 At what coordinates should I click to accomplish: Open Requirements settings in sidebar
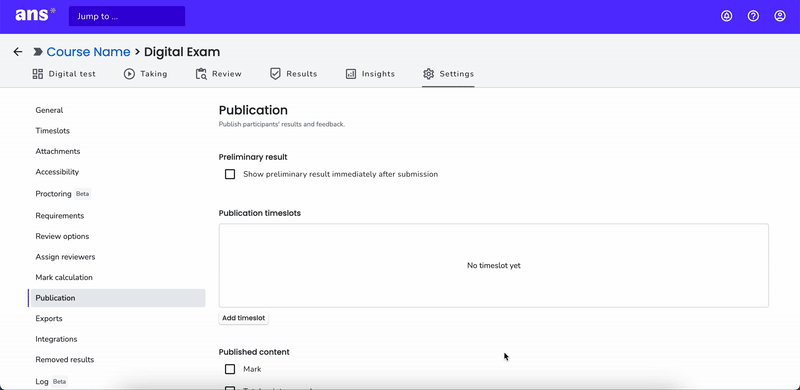click(x=60, y=216)
